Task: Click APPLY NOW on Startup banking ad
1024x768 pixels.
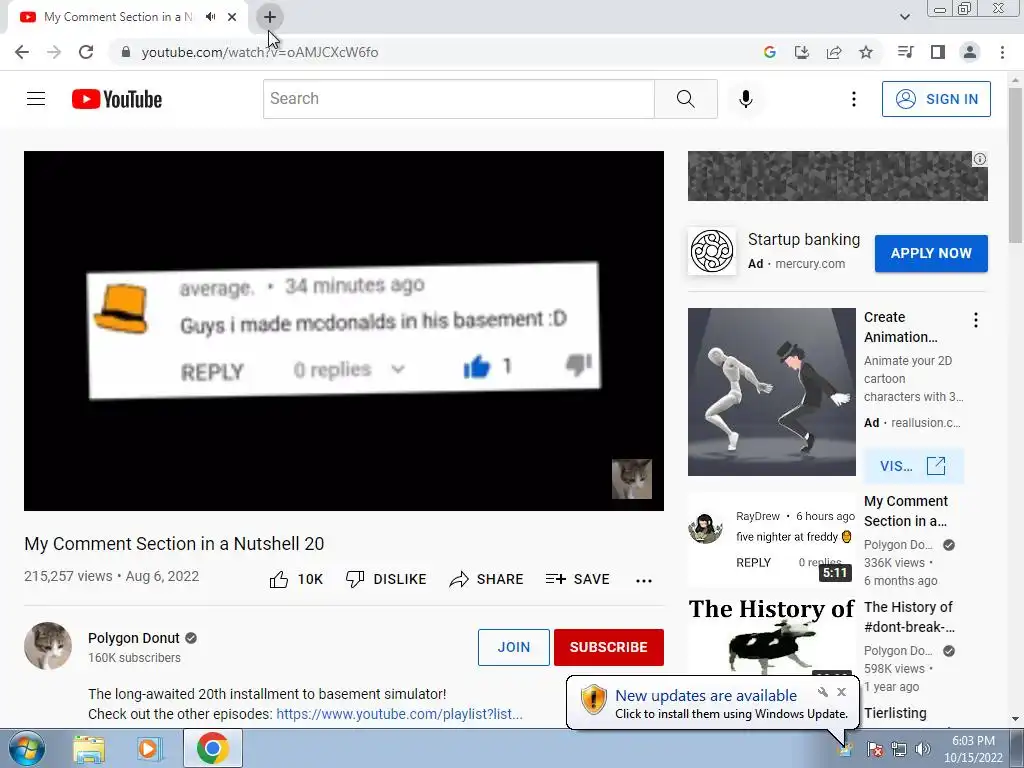Action: pos(931,253)
